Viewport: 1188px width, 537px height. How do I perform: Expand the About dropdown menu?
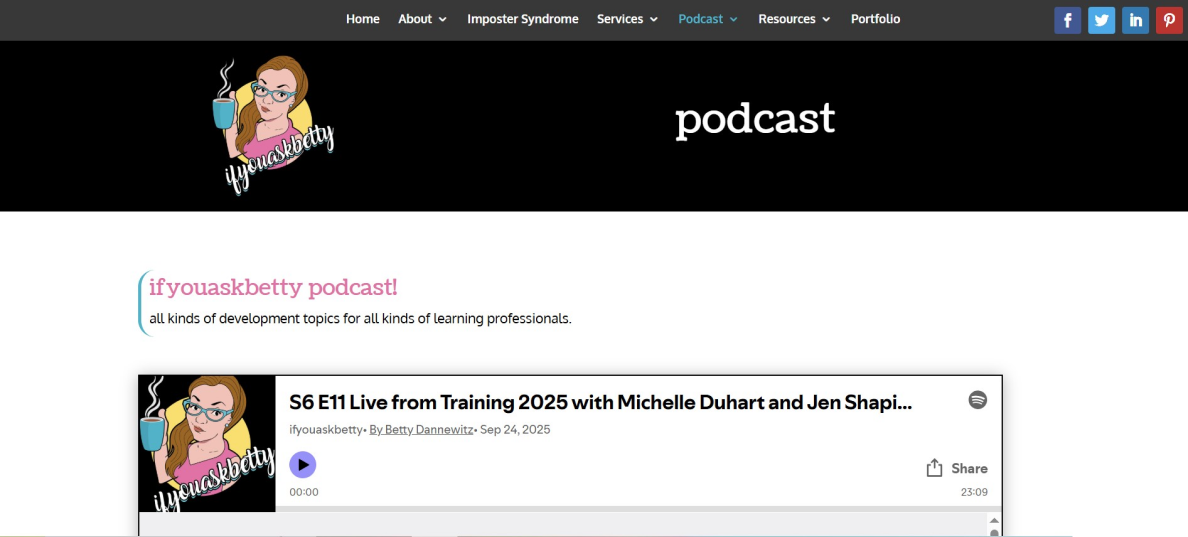(x=422, y=19)
